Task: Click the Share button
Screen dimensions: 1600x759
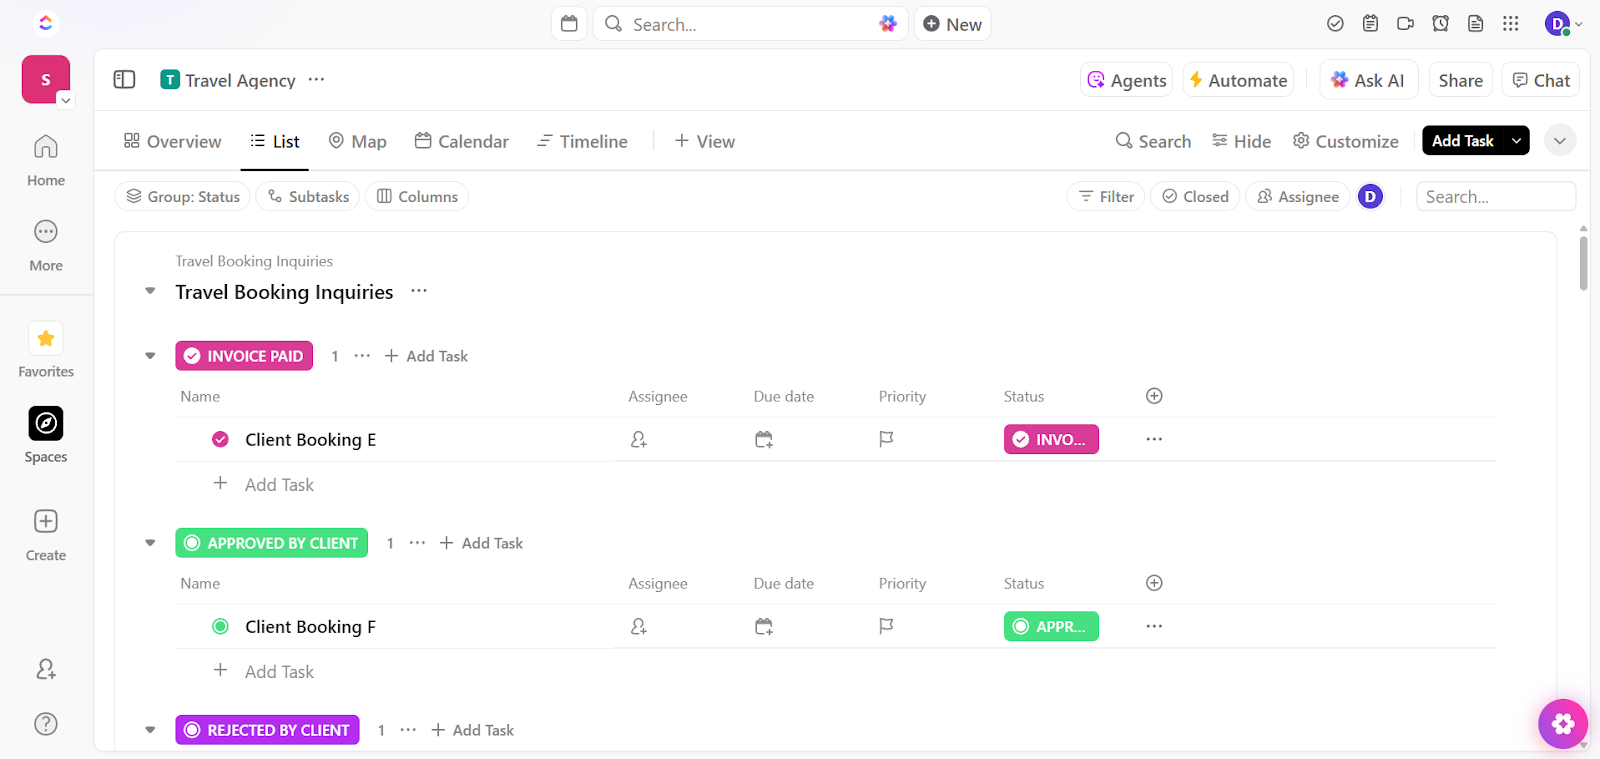Action: click(x=1460, y=79)
